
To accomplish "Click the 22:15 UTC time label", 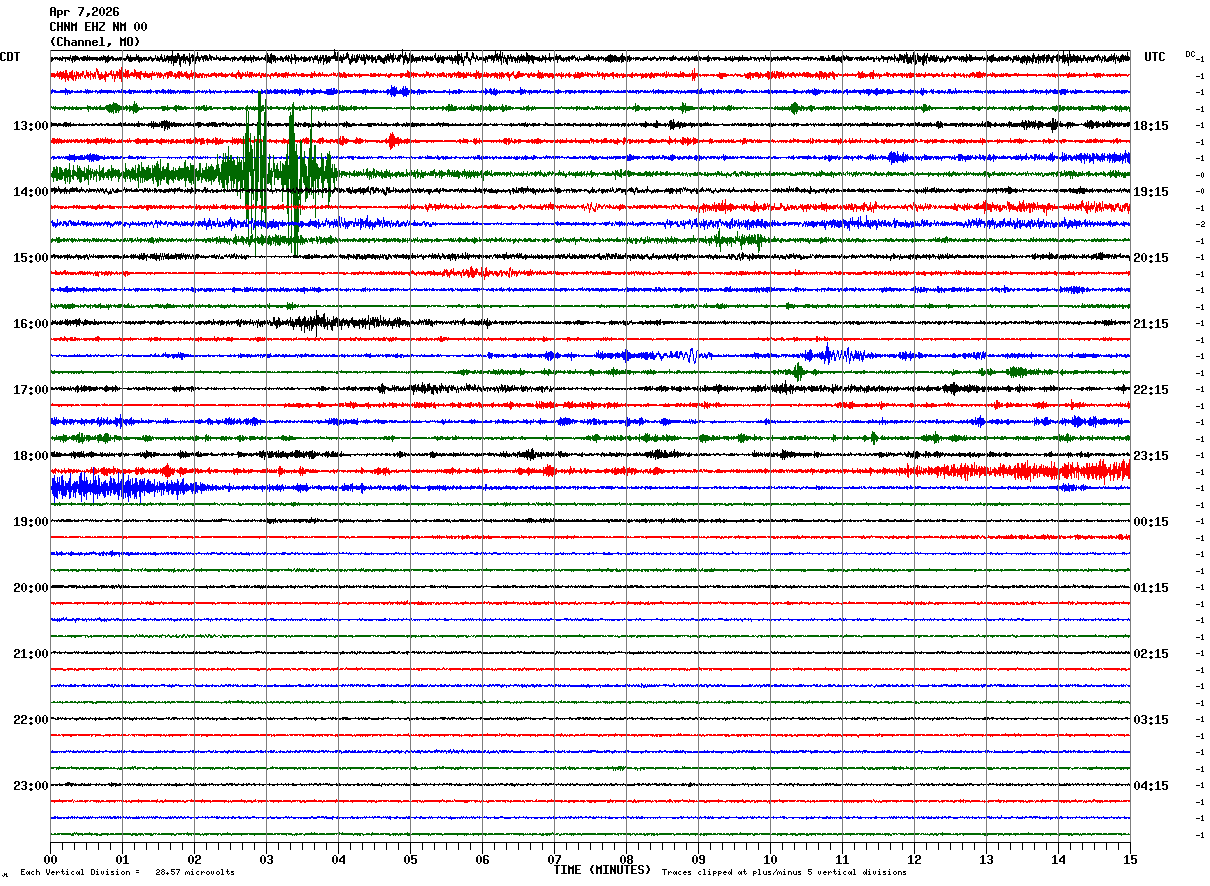I will click(1151, 390).
